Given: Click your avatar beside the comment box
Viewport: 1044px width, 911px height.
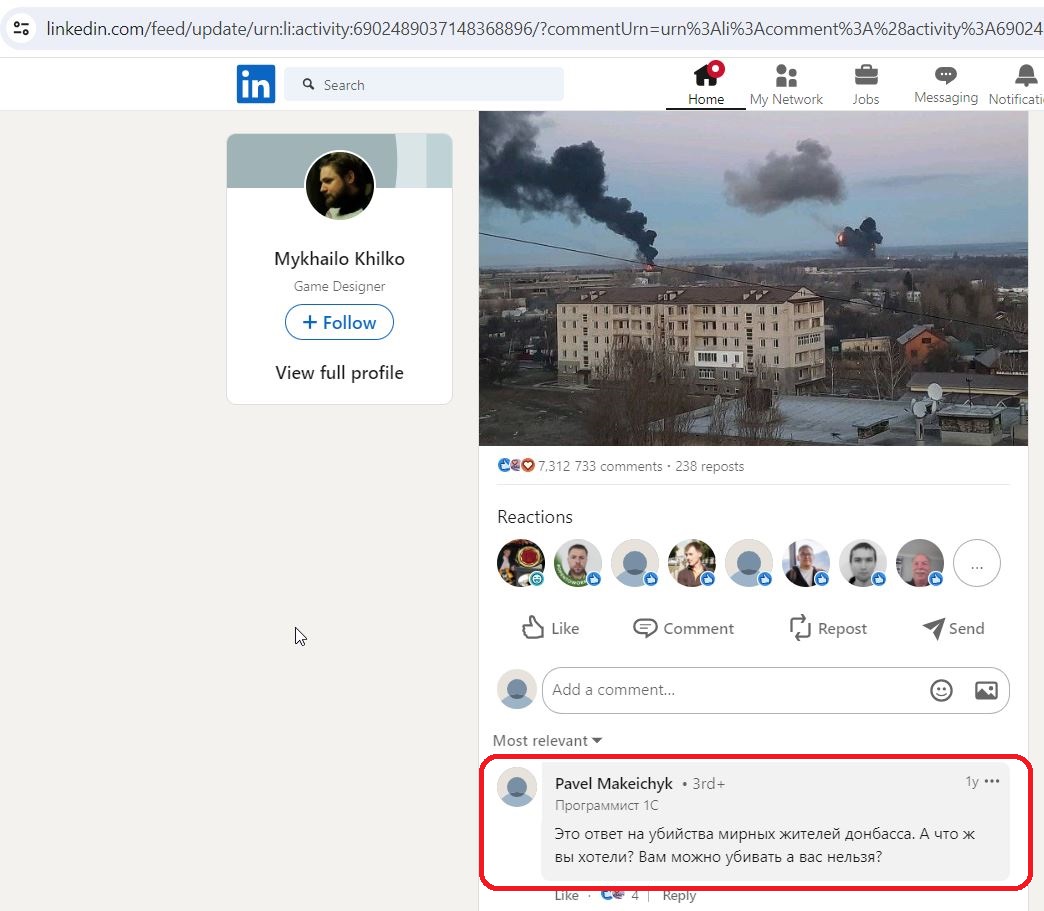Looking at the screenshot, I should (517, 689).
